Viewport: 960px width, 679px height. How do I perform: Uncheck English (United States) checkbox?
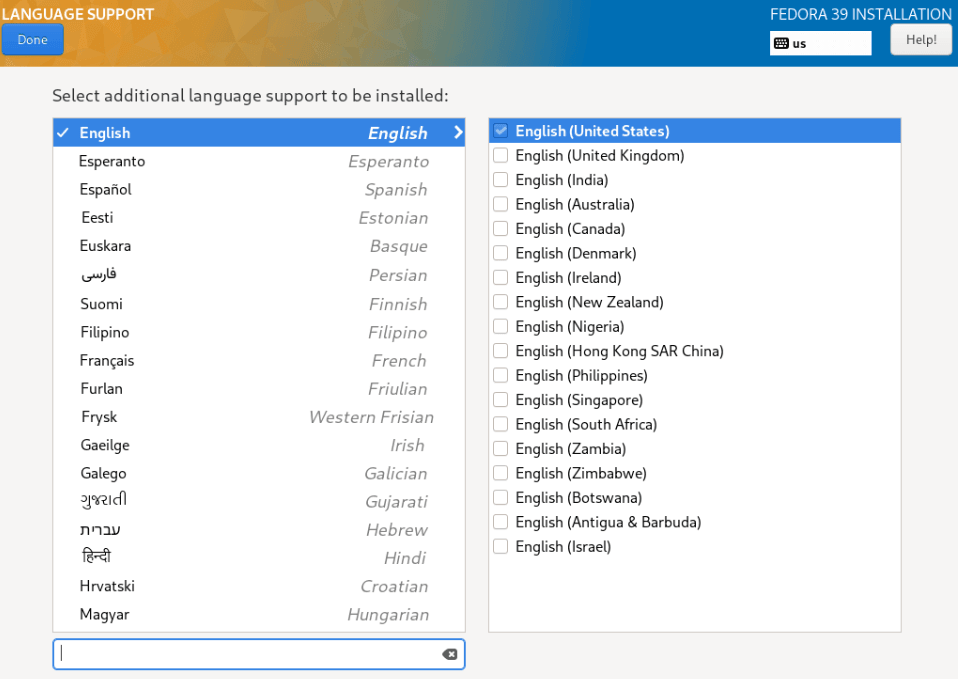[x=501, y=130]
